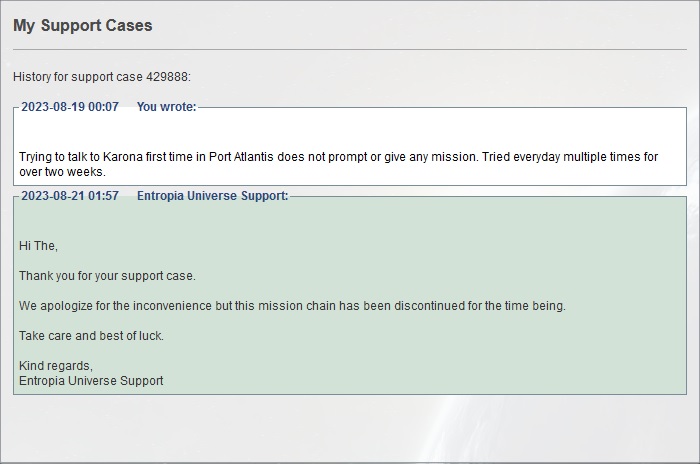This screenshot has width=700, height=464.
Task: Click the Hi The, greeting
Action: click(x=38, y=246)
